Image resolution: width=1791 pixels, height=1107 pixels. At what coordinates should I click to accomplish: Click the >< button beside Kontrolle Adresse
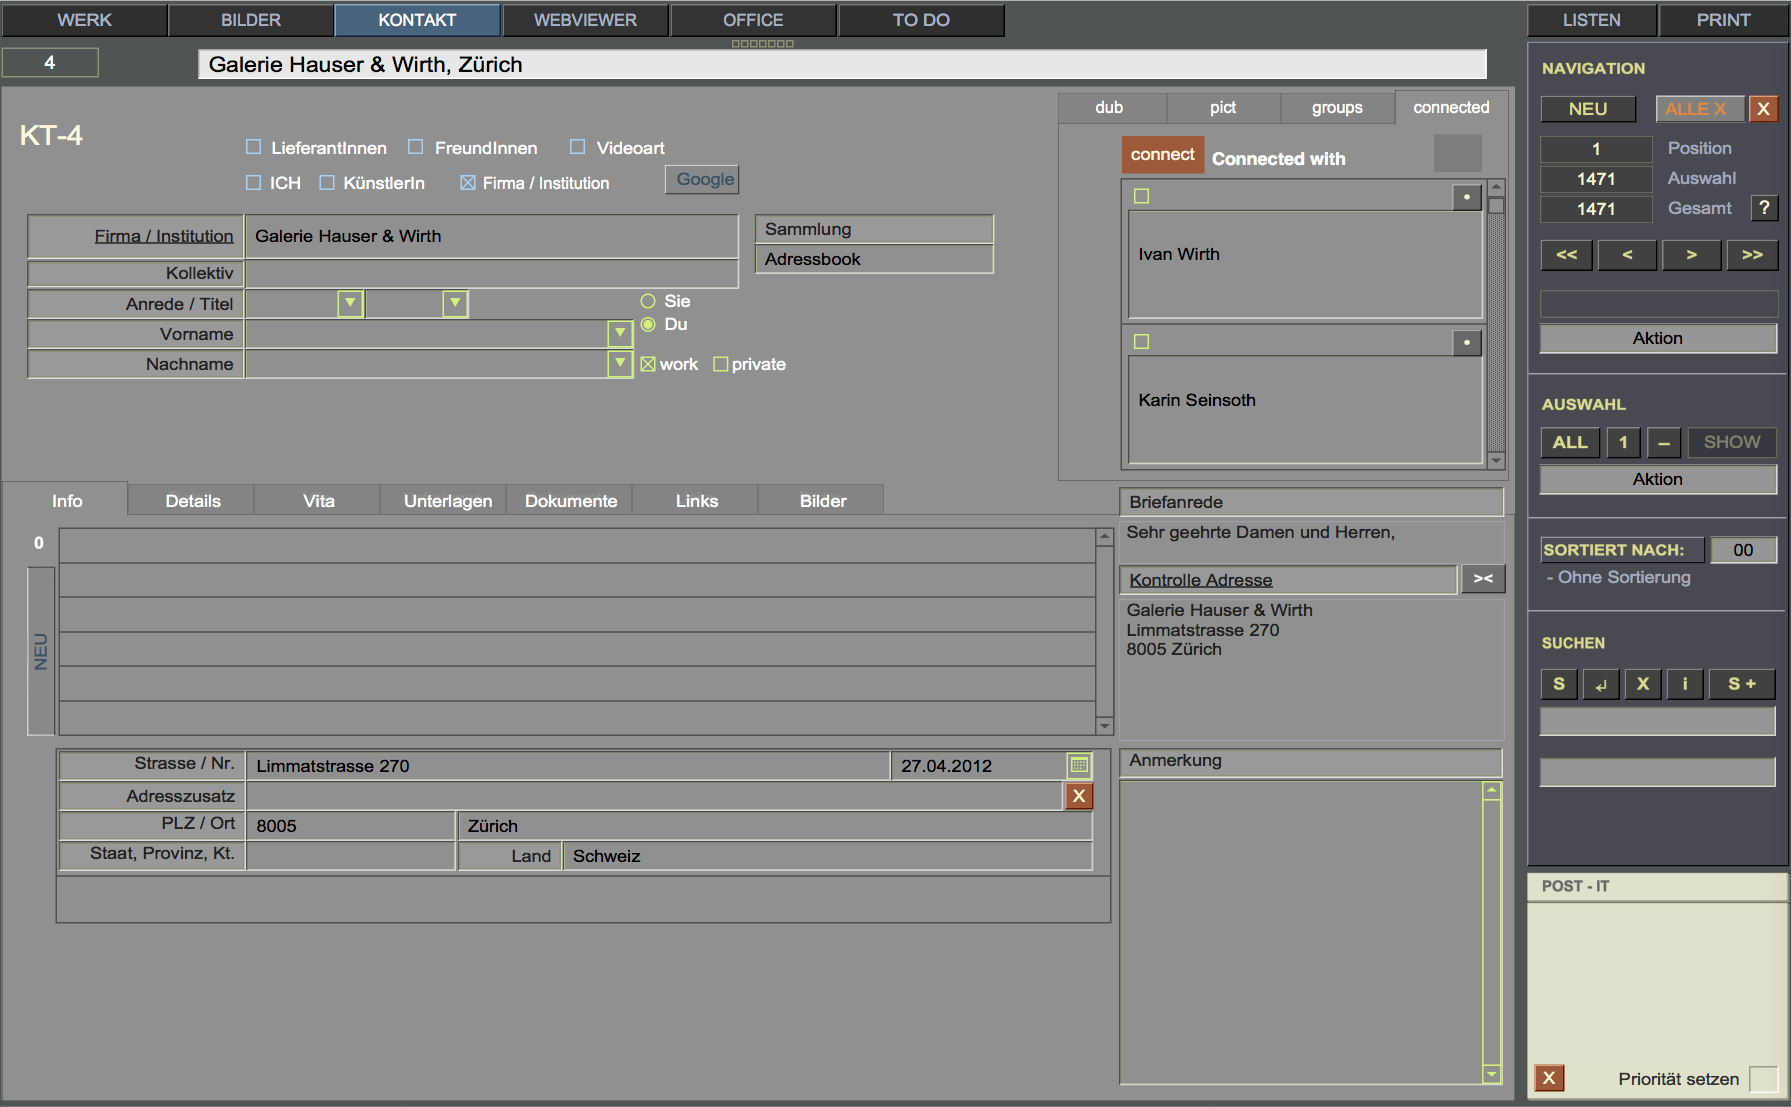(1483, 579)
